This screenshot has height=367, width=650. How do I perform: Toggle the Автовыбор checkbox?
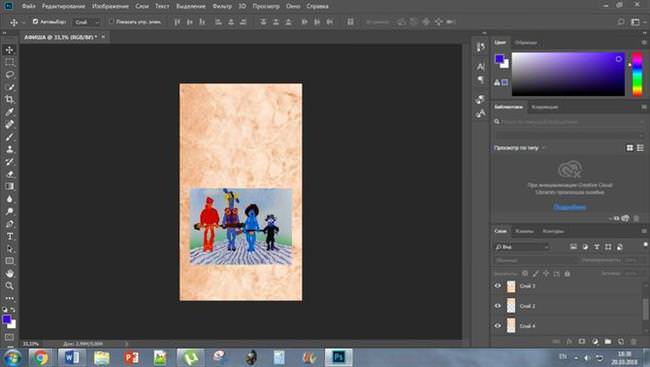tap(35, 22)
